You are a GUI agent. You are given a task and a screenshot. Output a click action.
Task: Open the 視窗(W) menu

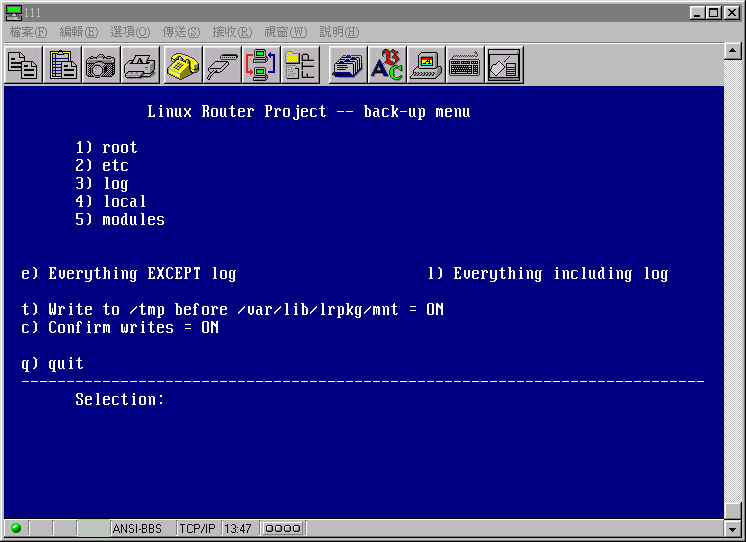click(x=286, y=32)
